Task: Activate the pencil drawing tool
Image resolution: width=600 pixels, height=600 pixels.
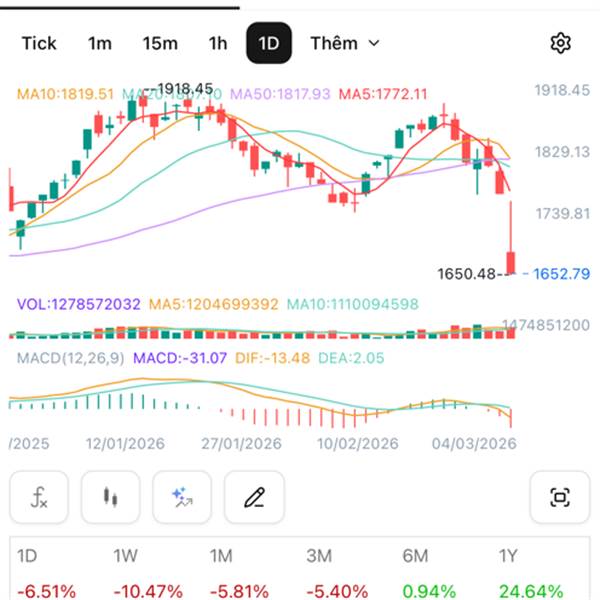Action: click(x=254, y=497)
